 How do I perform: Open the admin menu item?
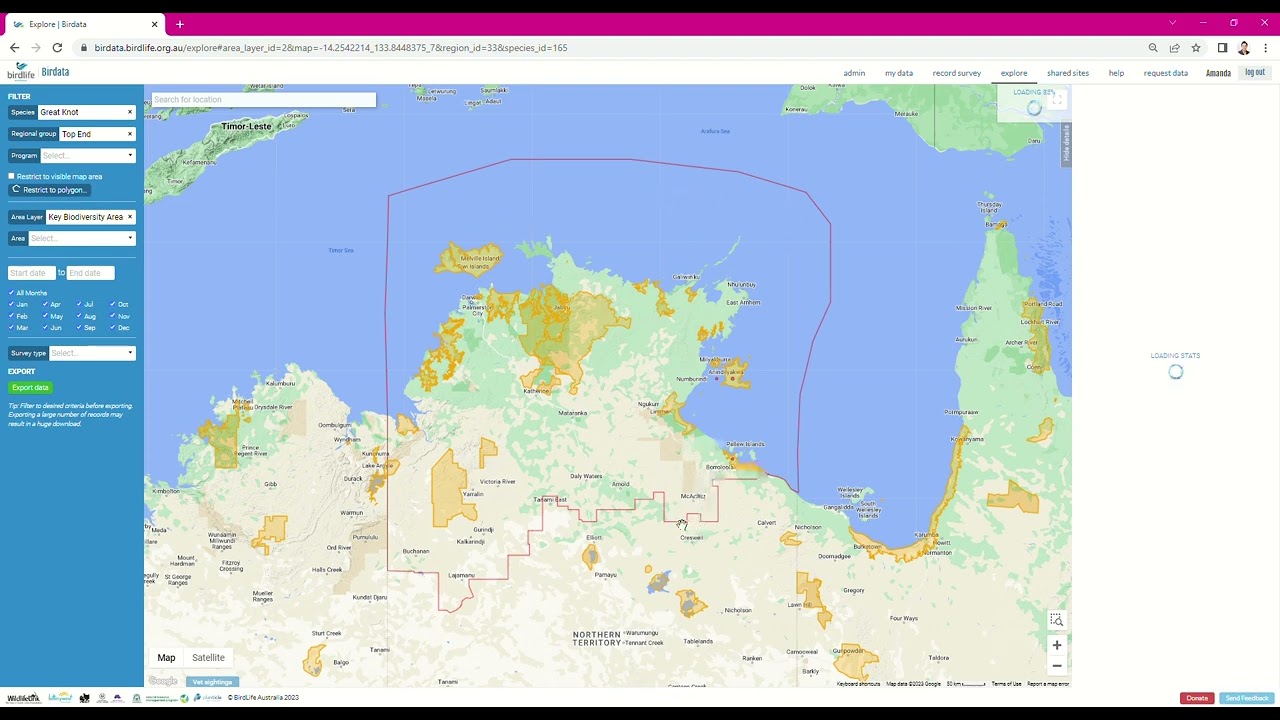854,73
